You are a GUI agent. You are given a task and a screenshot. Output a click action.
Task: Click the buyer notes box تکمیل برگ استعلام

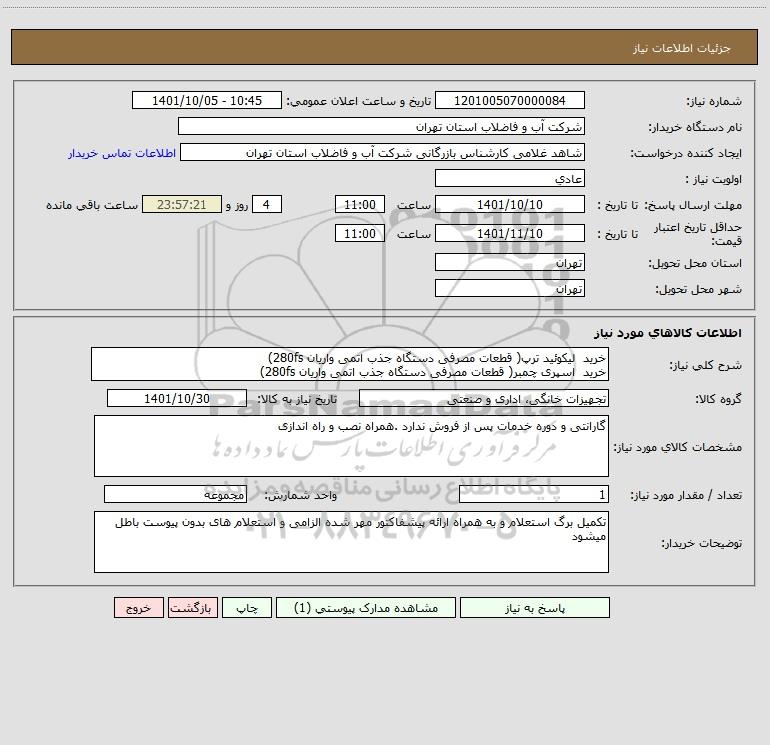click(351, 542)
